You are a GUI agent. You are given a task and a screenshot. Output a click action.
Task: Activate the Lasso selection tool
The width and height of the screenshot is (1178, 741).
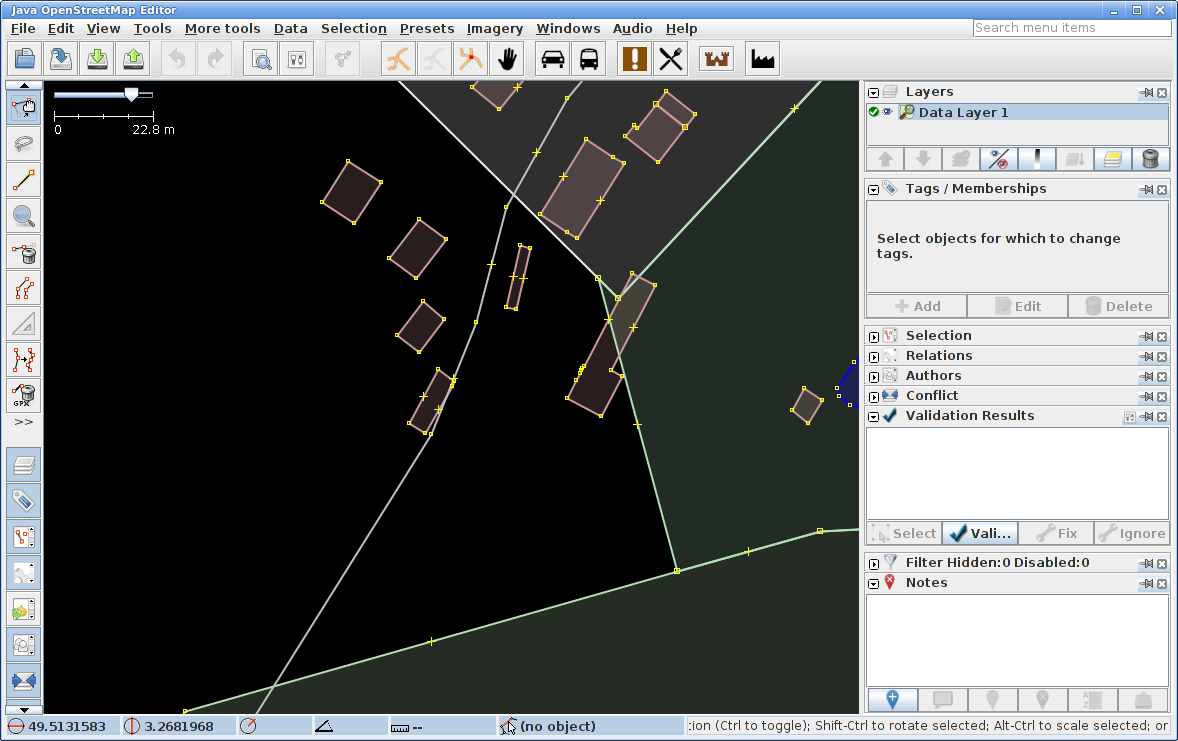pyautogui.click(x=24, y=143)
